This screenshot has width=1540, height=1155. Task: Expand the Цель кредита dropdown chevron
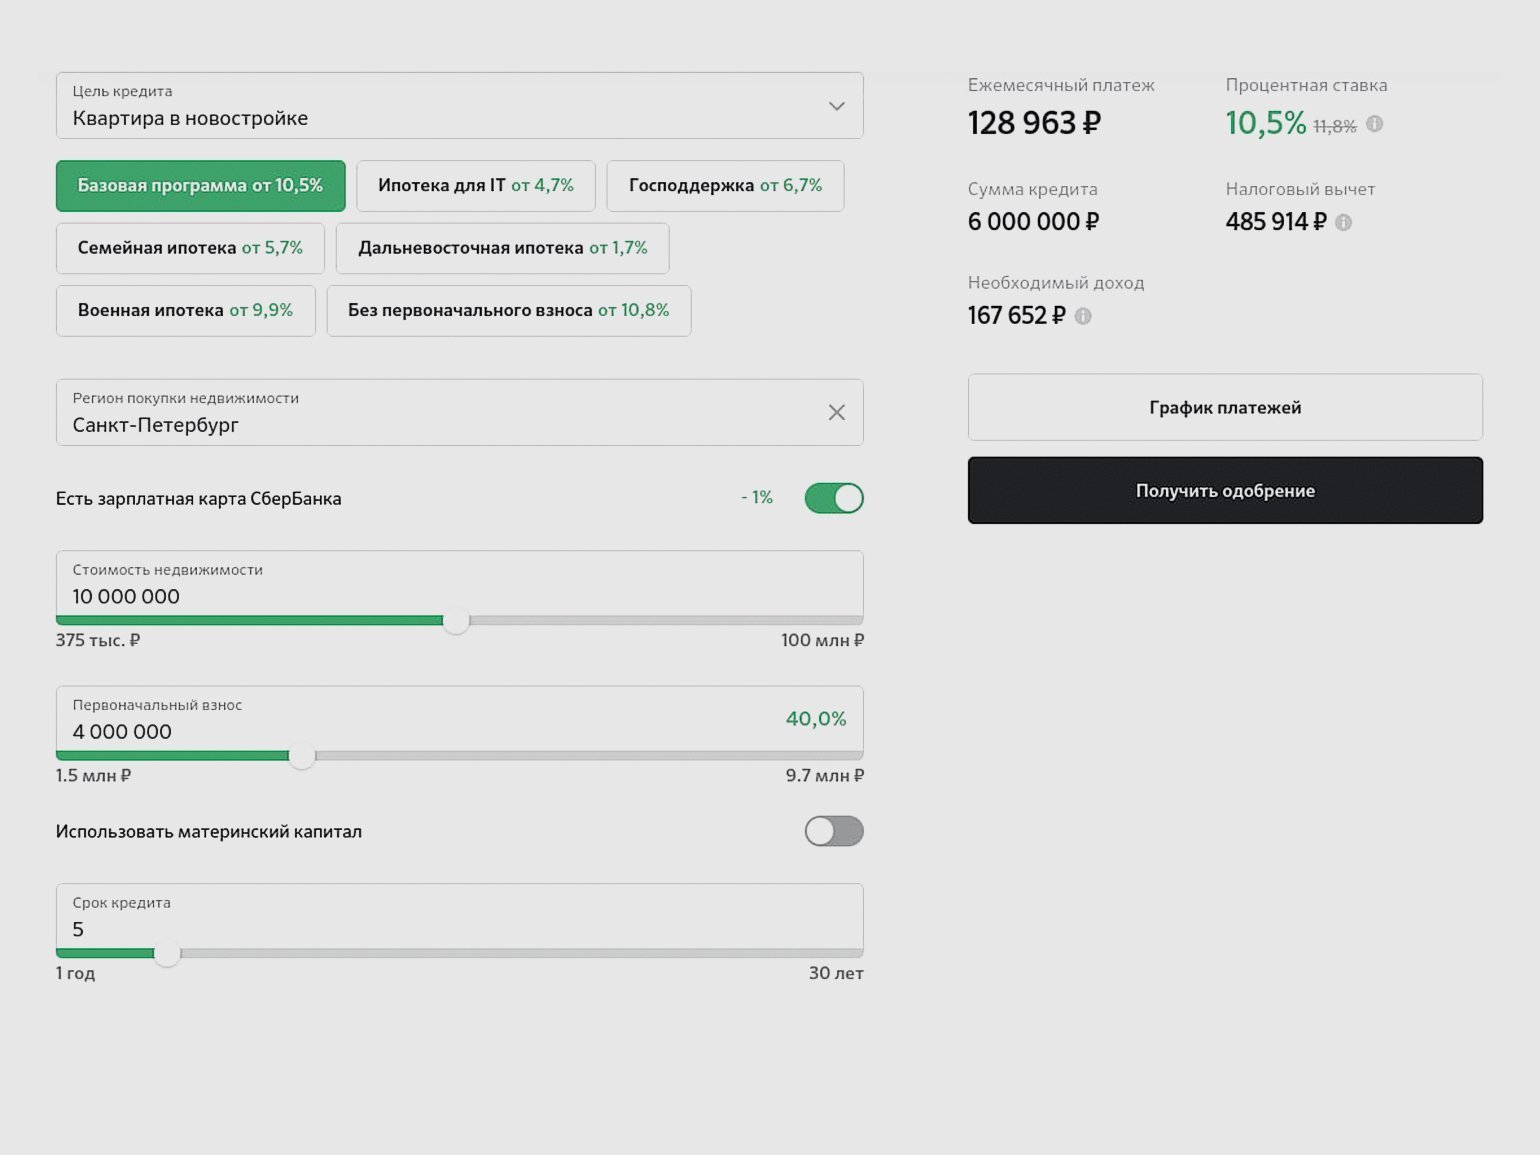(837, 106)
